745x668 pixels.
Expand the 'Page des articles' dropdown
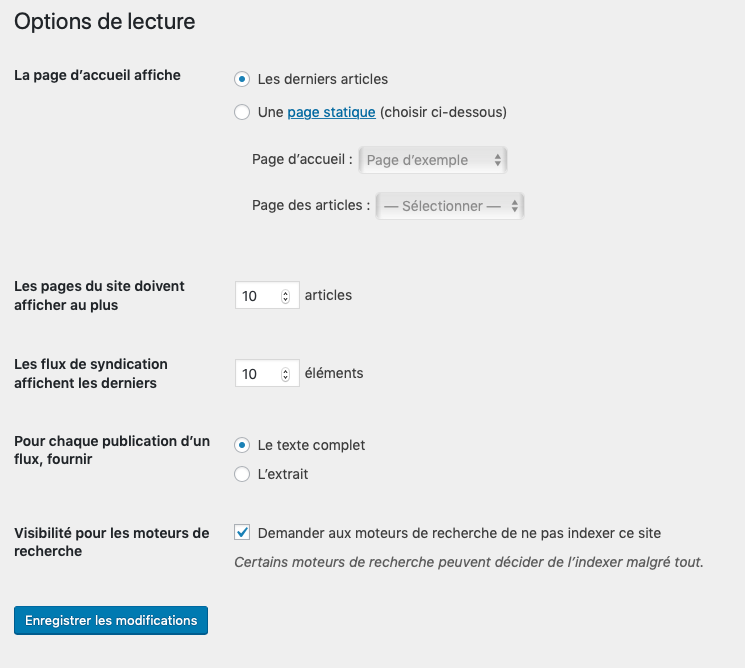pos(450,206)
